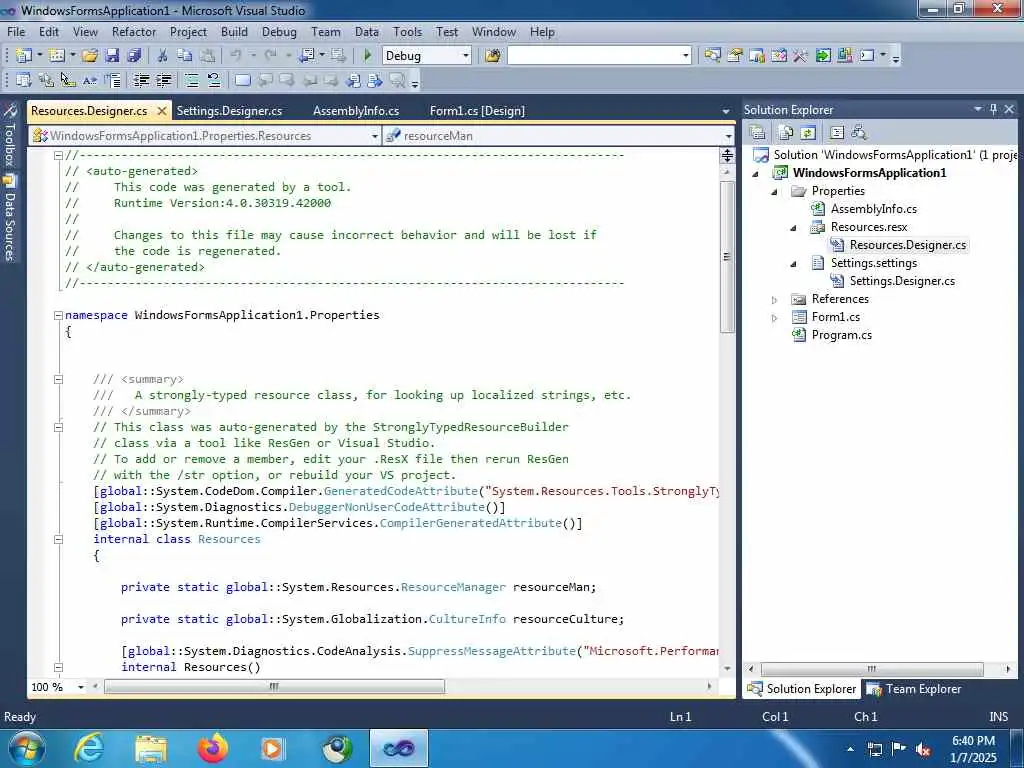The width and height of the screenshot is (1024, 768).
Task: Select AssemblyInfo.cs in Solution Explorer
Action: (x=873, y=209)
